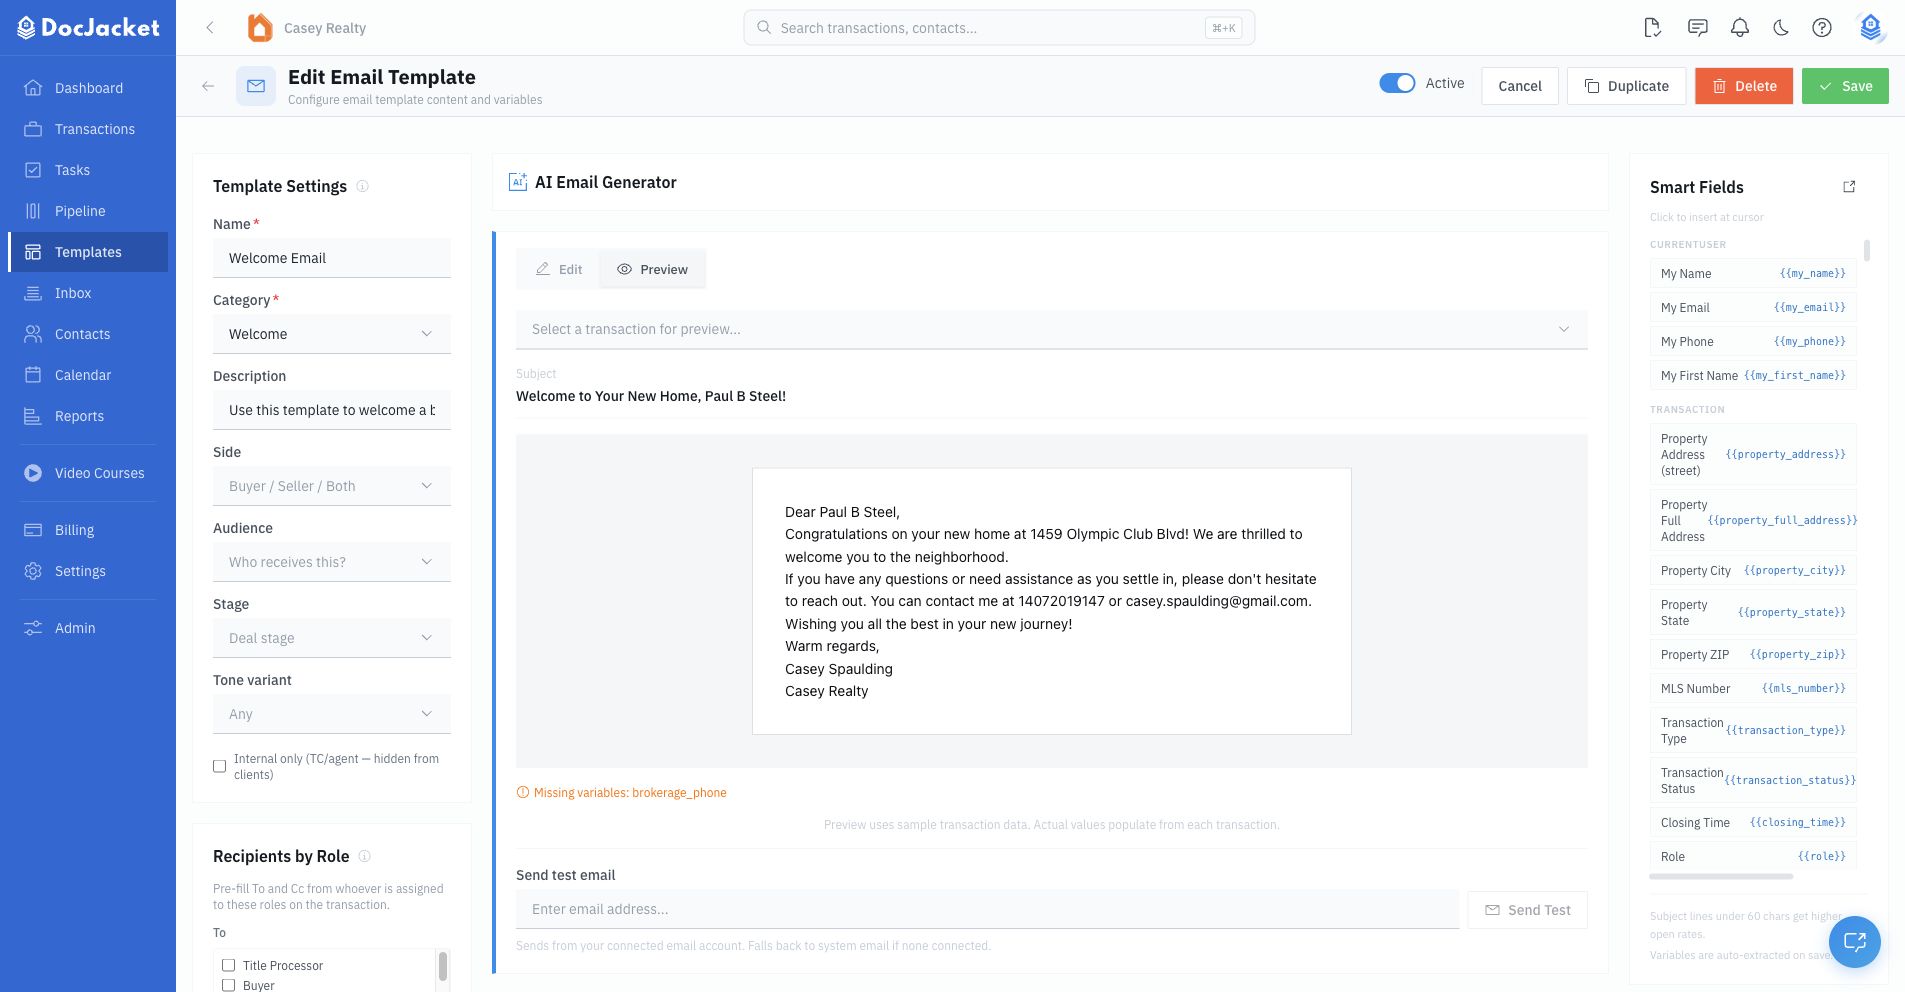Insert the MLS Number smart field
The width and height of the screenshot is (1905, 992).
(1753, 688)
